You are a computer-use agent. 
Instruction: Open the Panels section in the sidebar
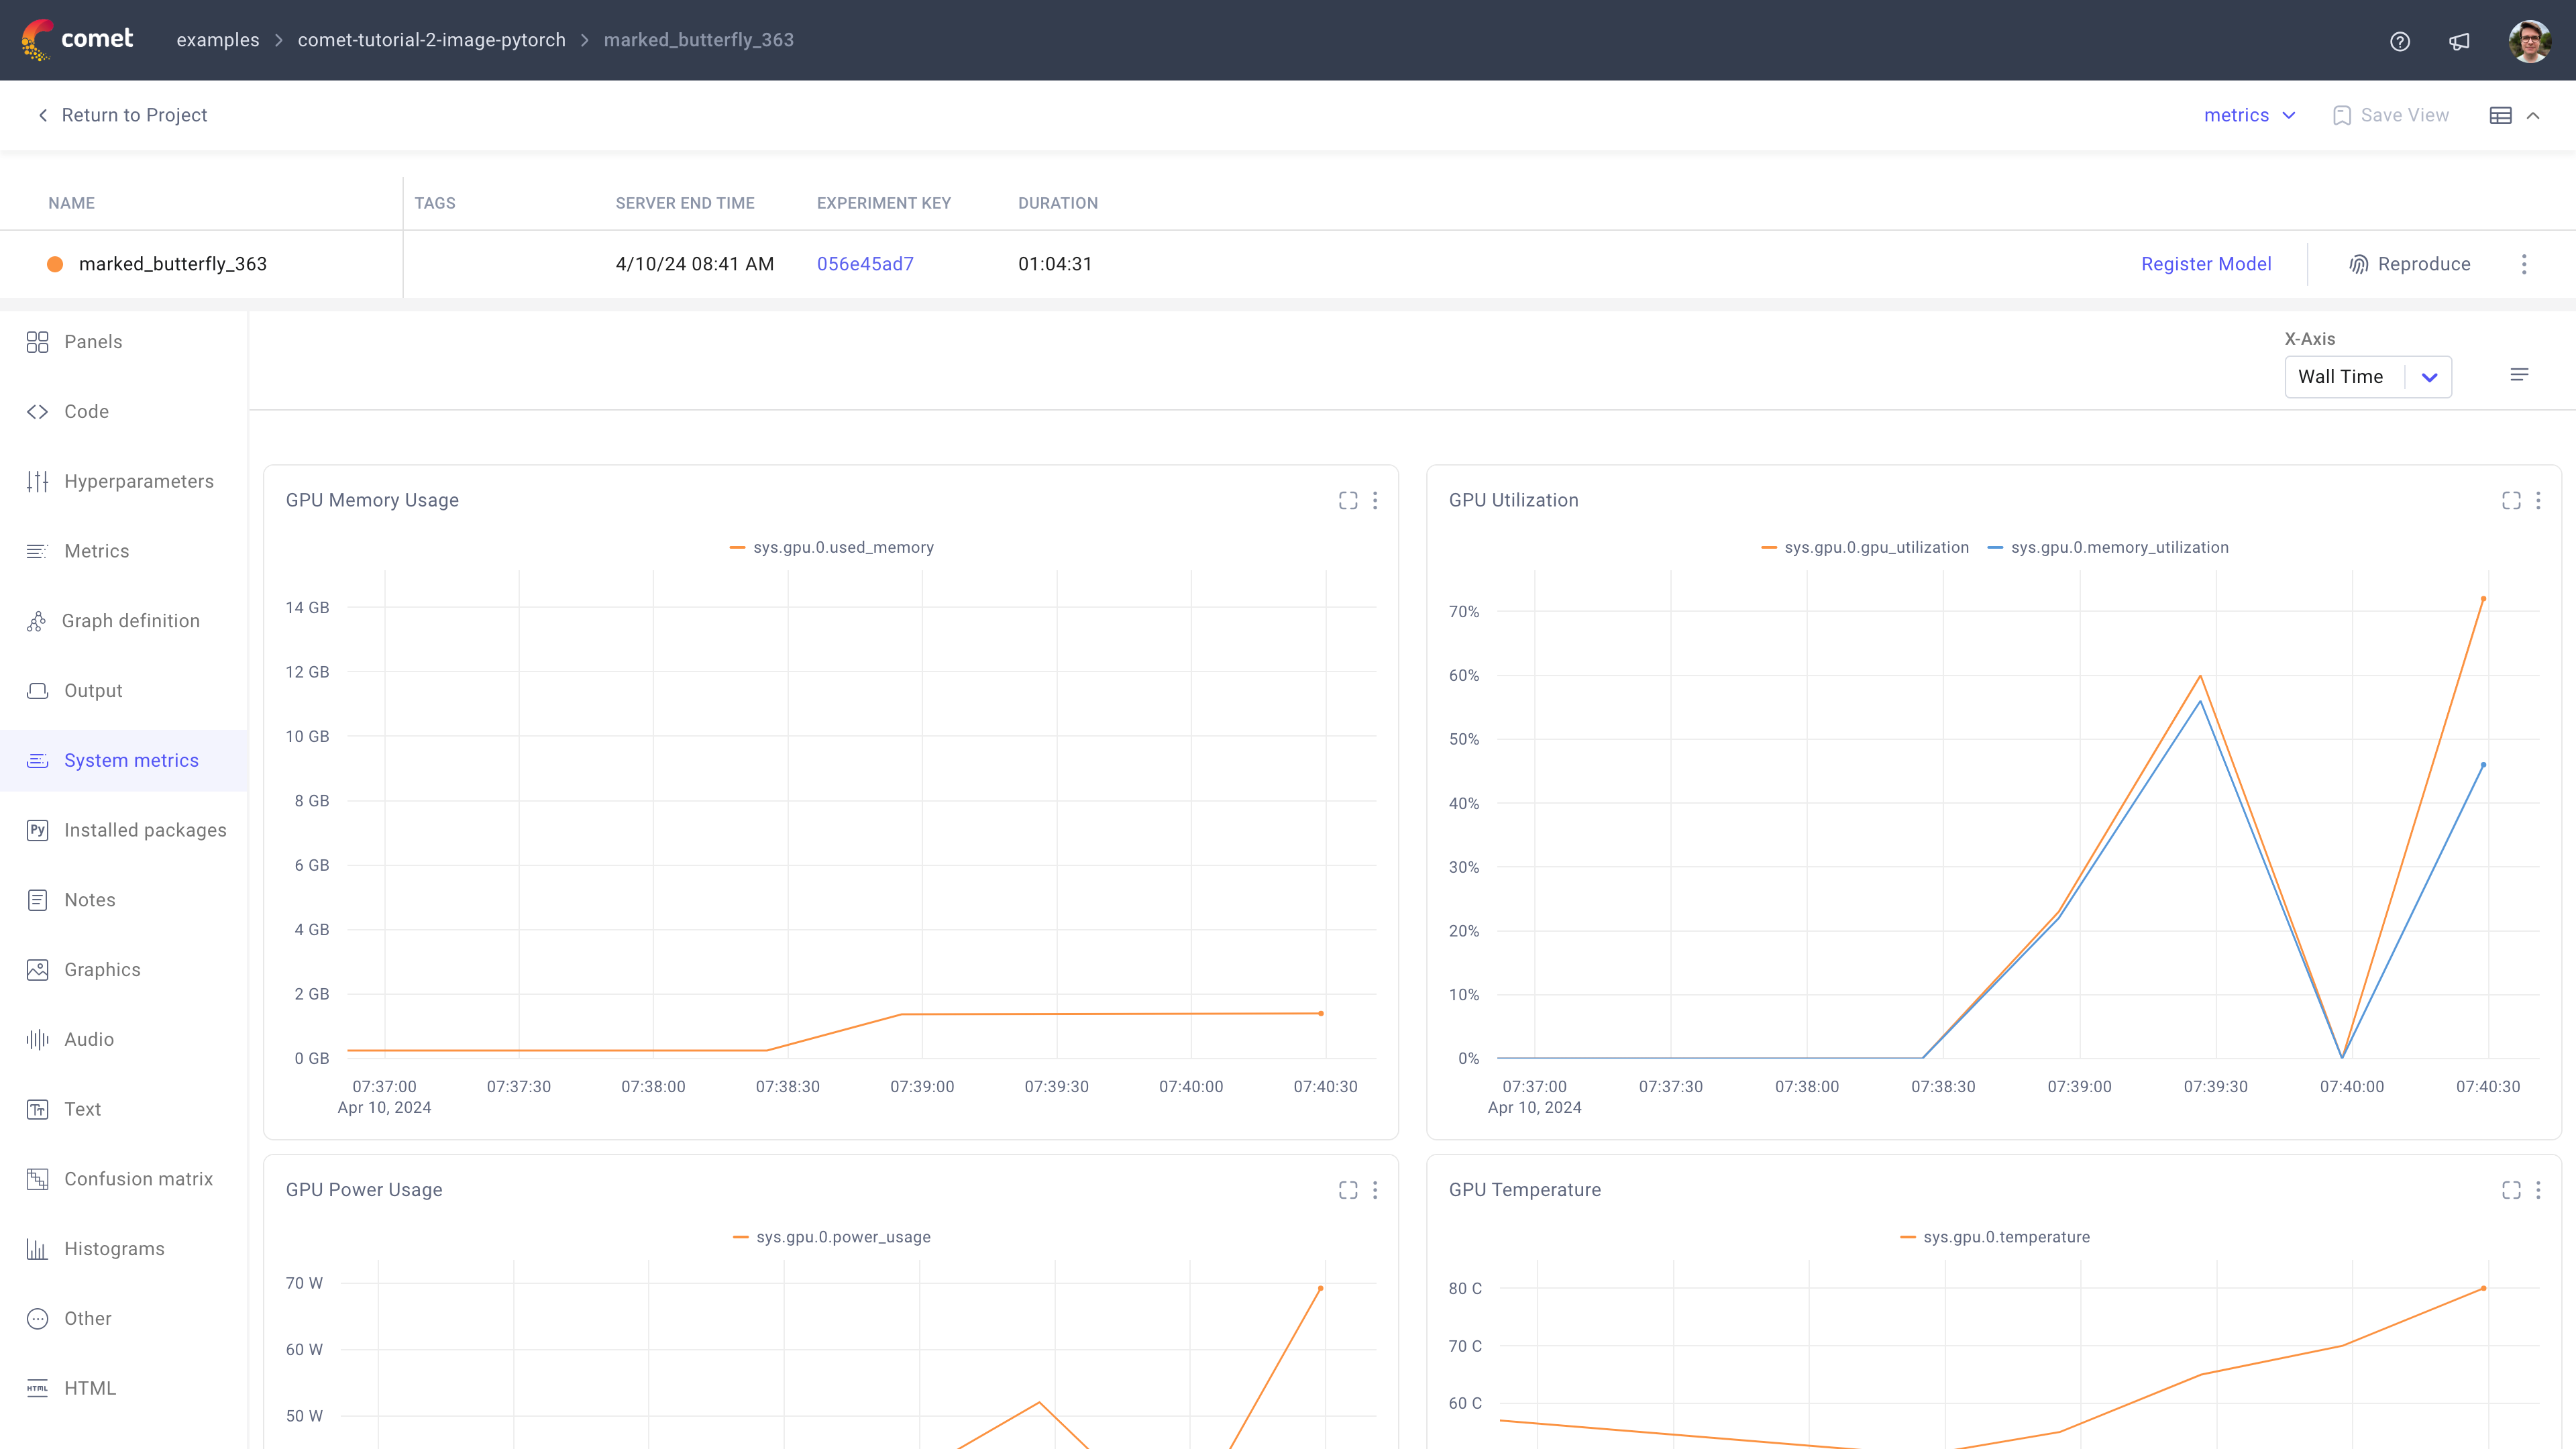[92, 341]
